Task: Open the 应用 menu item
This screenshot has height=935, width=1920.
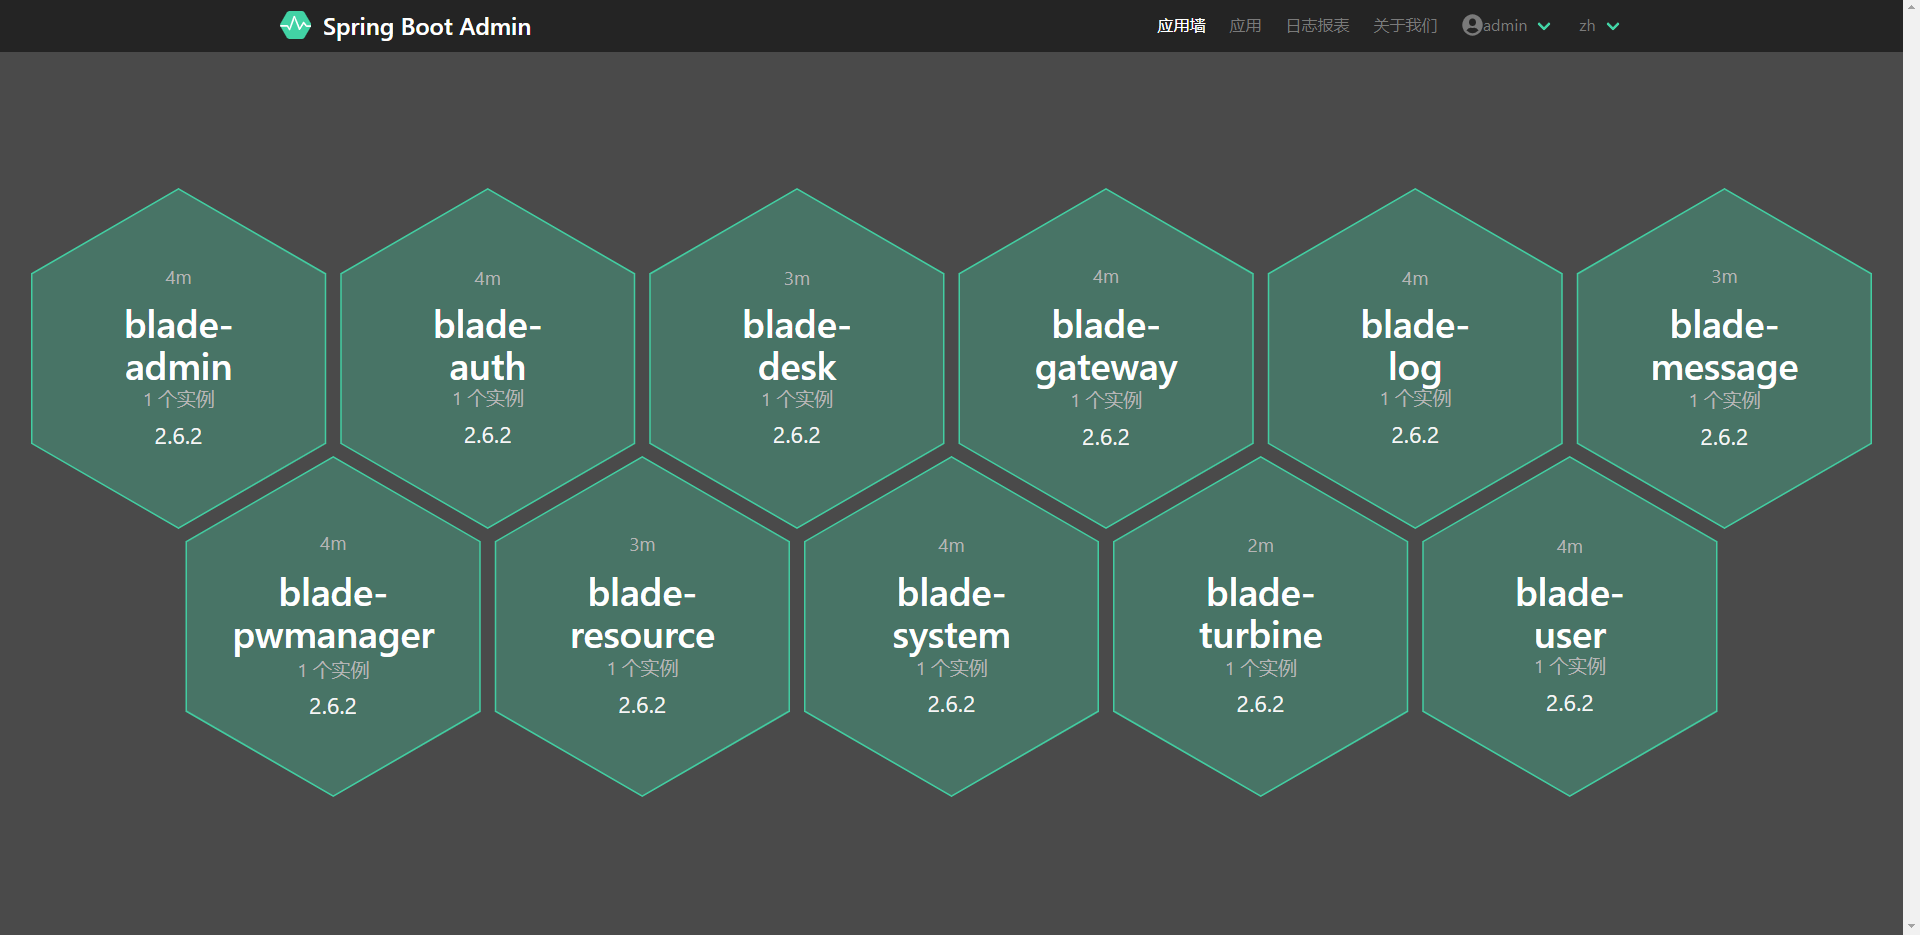Action: coord(1245,26)
